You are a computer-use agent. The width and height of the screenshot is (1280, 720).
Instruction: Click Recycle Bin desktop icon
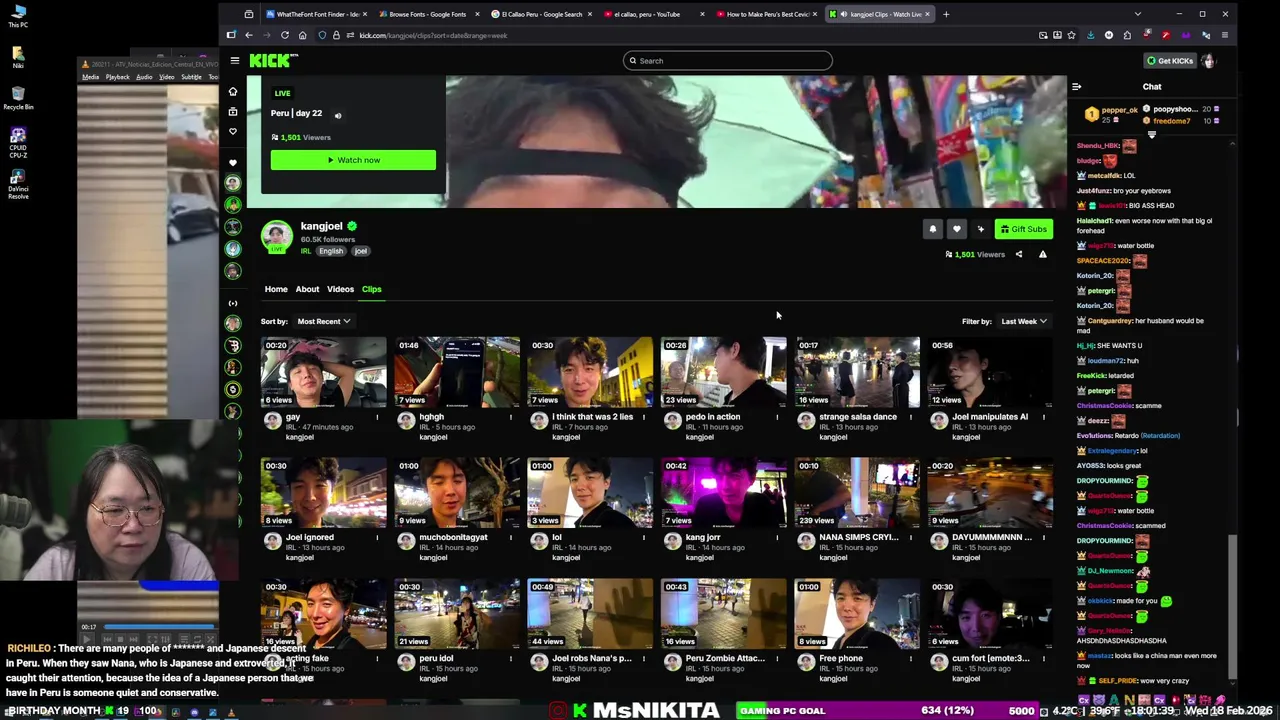pyautogui.click(x=18, y=97)
